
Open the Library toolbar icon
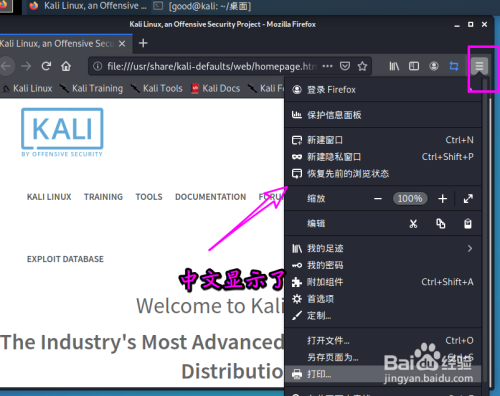(394, 66)
